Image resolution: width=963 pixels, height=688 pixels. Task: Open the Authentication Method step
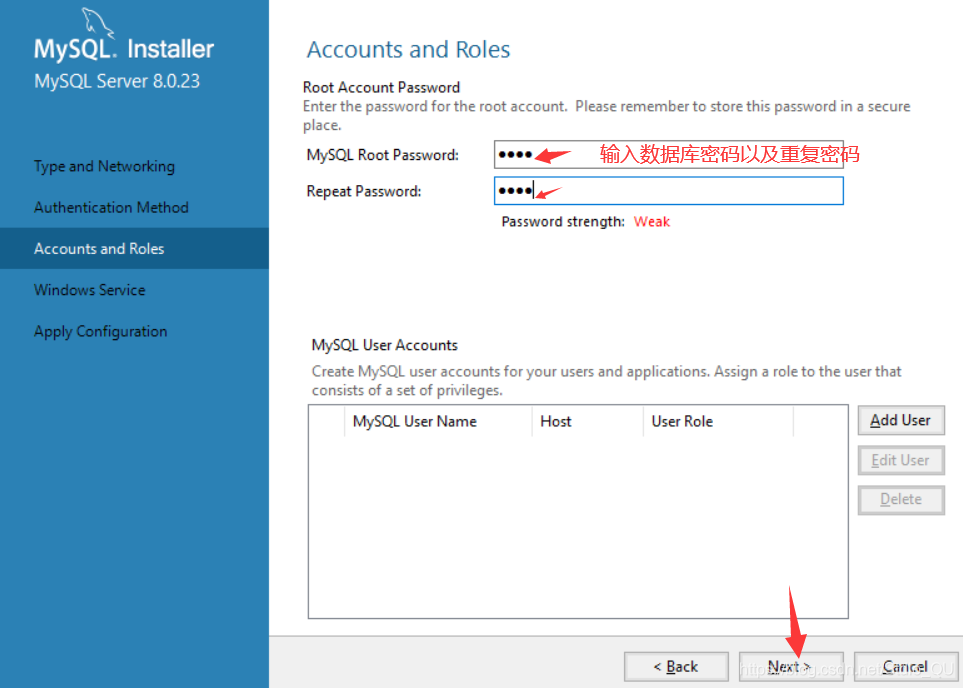point(111,208)
